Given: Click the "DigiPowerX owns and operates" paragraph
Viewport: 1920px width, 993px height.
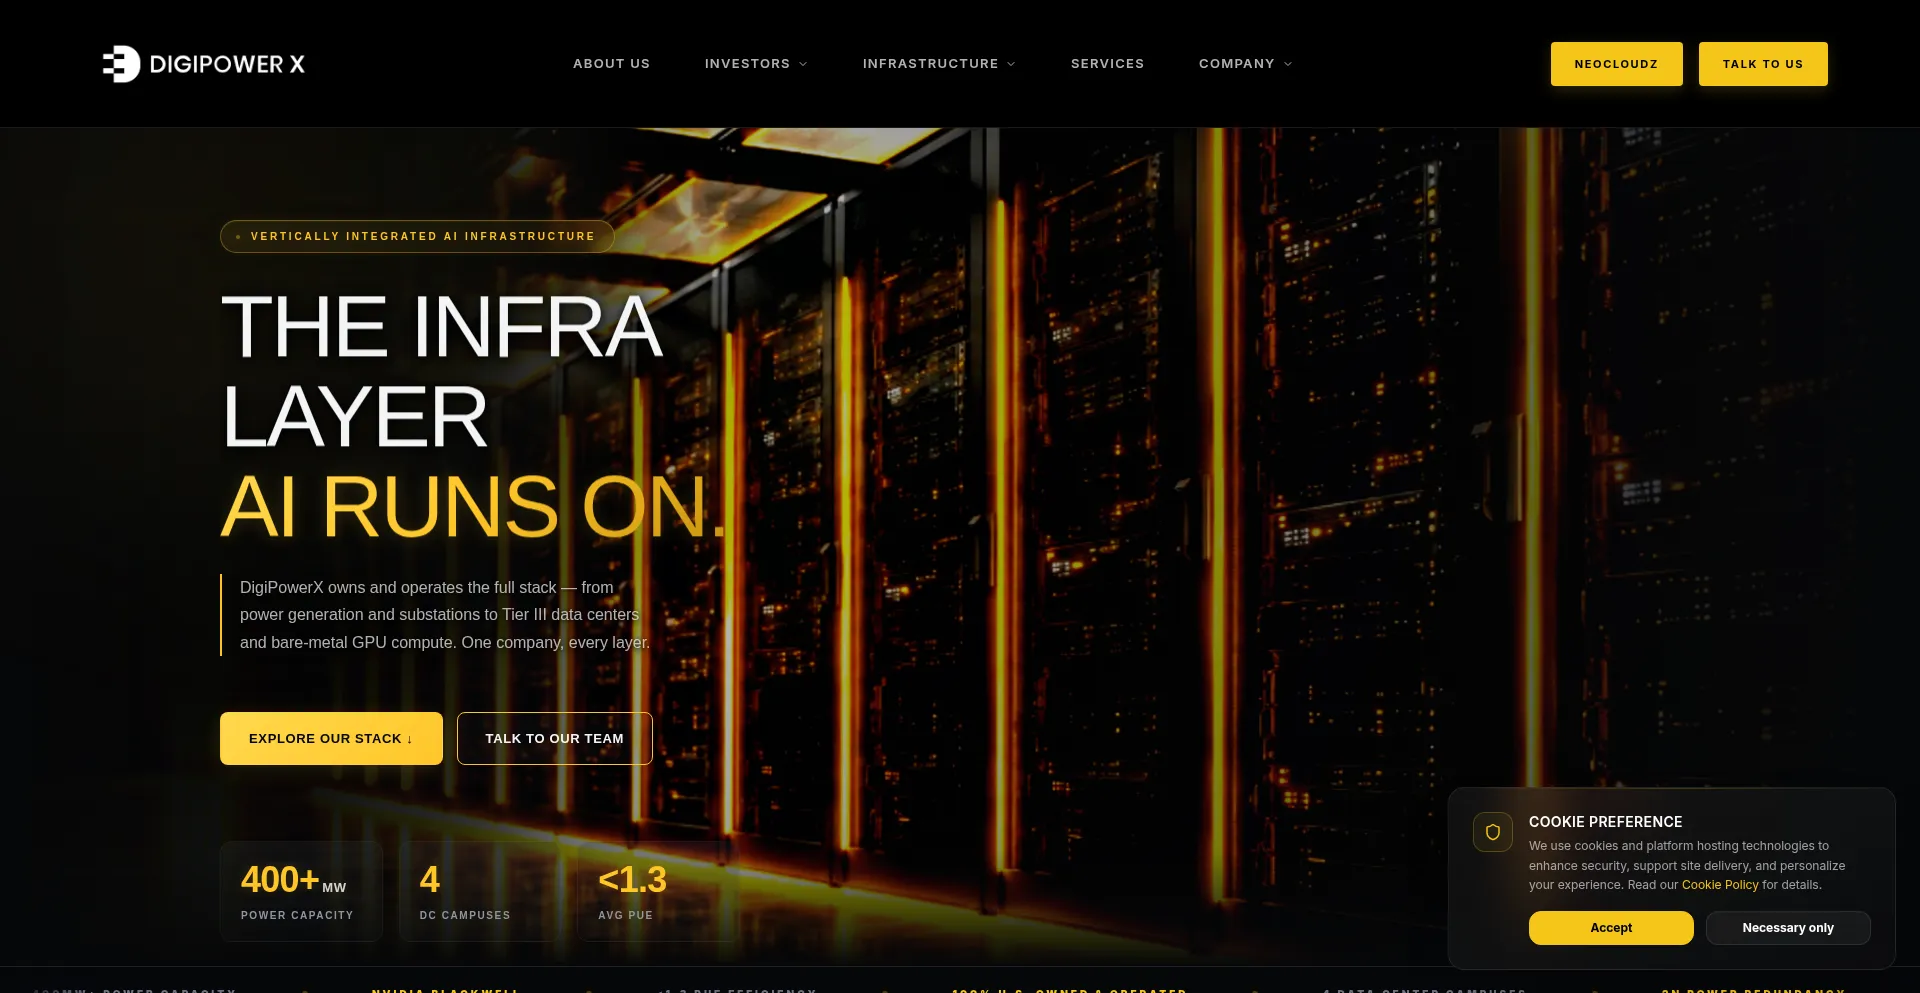Looking at the screenshot, I should 445,615.
